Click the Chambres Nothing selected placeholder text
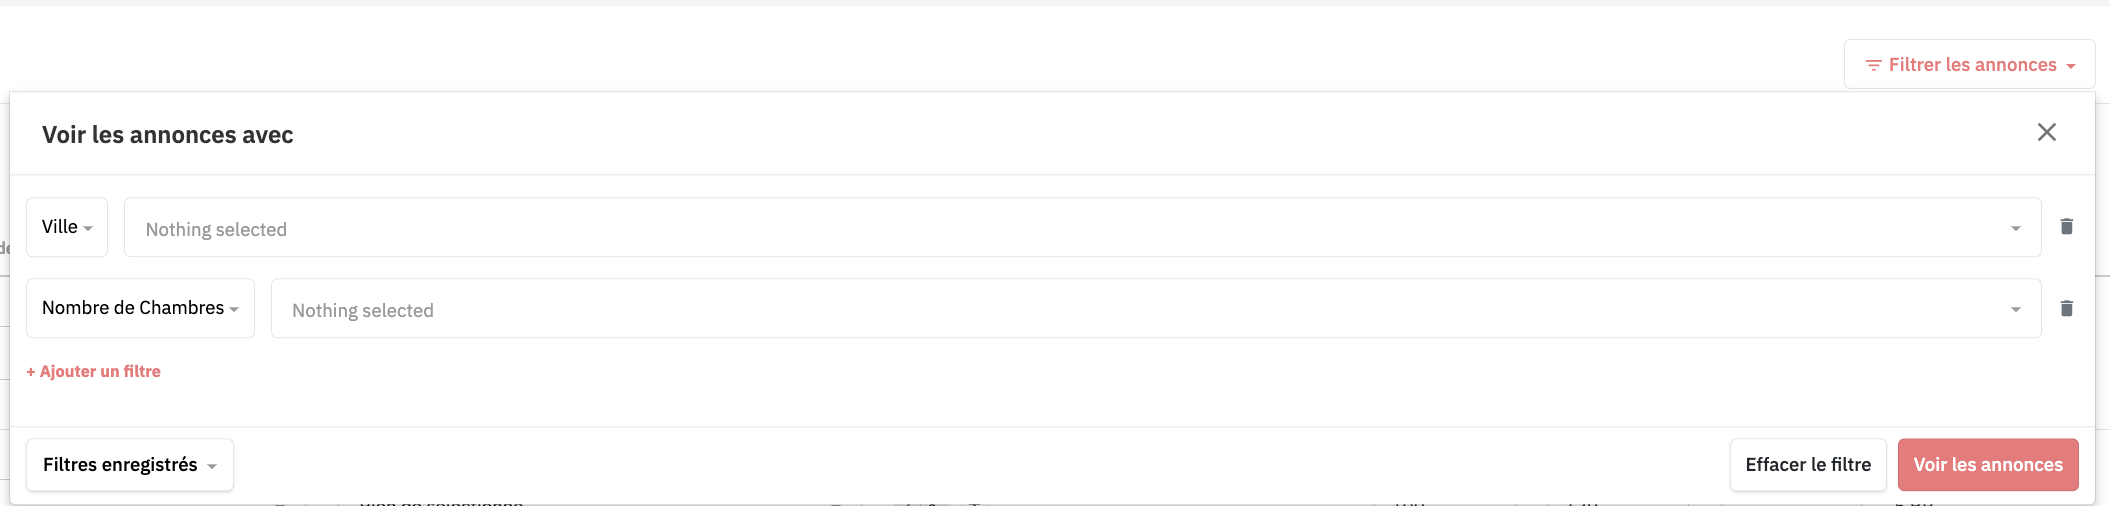Image resolution: width=2110 pixels, height=506 pixels. pos(363,310)
